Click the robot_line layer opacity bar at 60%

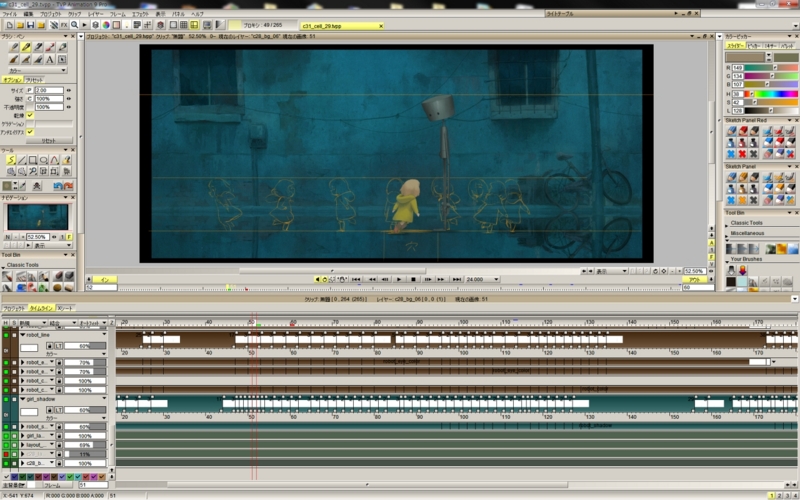coord(85,346)
